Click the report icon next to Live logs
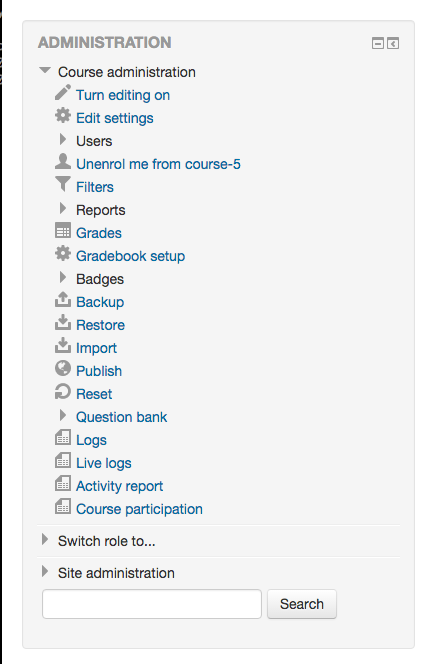This screenshot has height=664, width=433. [63, 460]
